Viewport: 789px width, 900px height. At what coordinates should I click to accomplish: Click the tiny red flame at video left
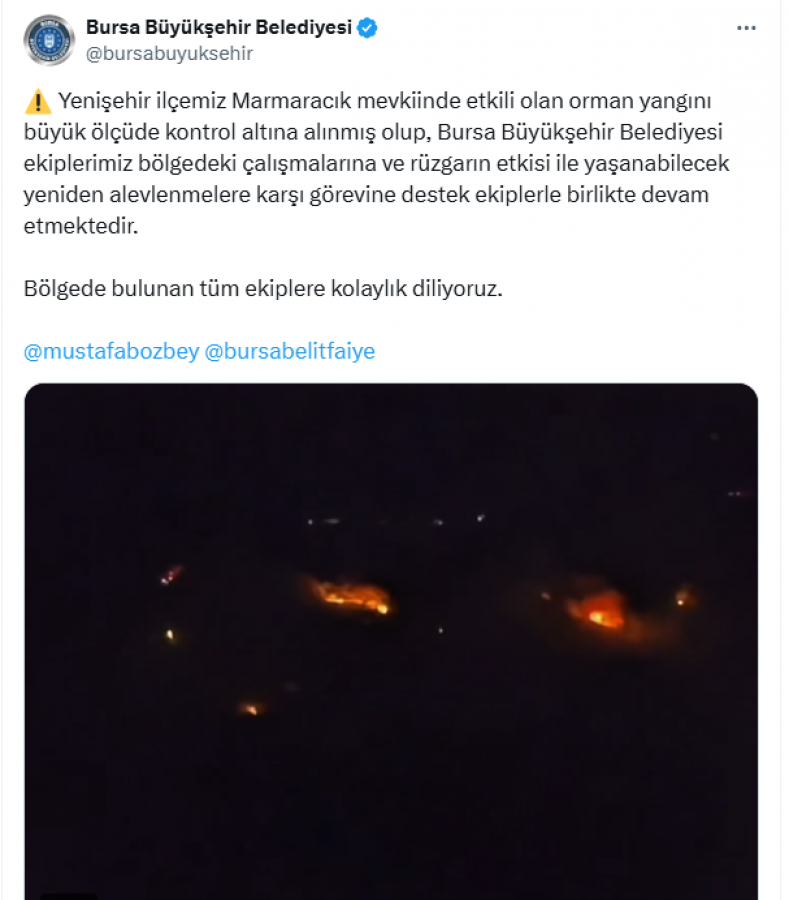170,575
